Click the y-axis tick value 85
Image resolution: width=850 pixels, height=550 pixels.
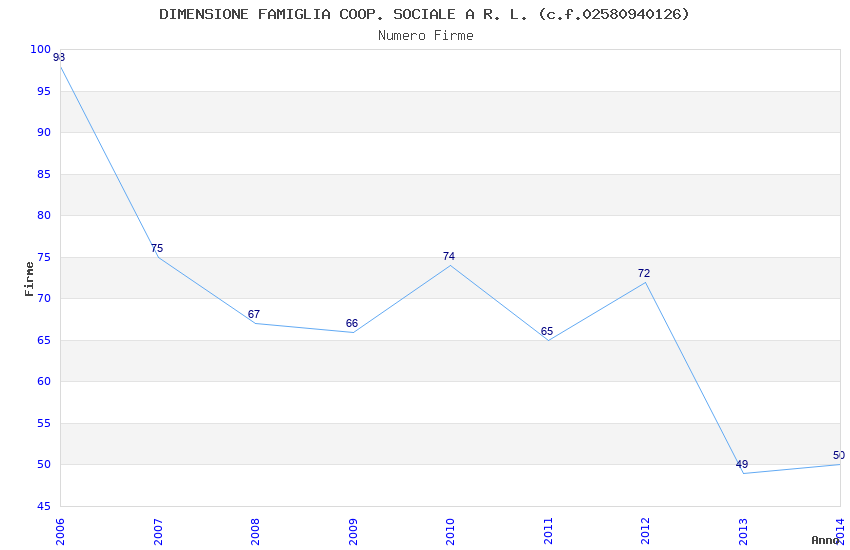pyautogui.click(x=44, y=174)
